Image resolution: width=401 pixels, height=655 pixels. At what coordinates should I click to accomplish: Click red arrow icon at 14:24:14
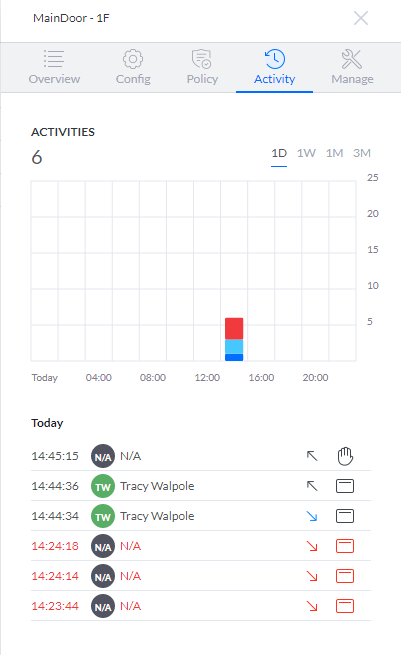point(312,576)
